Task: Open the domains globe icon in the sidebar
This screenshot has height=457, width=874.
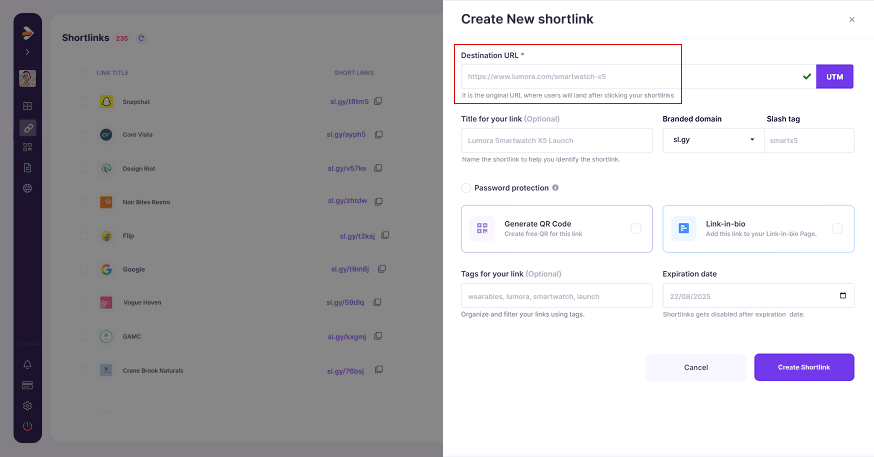Action: (x=27, y=188)
